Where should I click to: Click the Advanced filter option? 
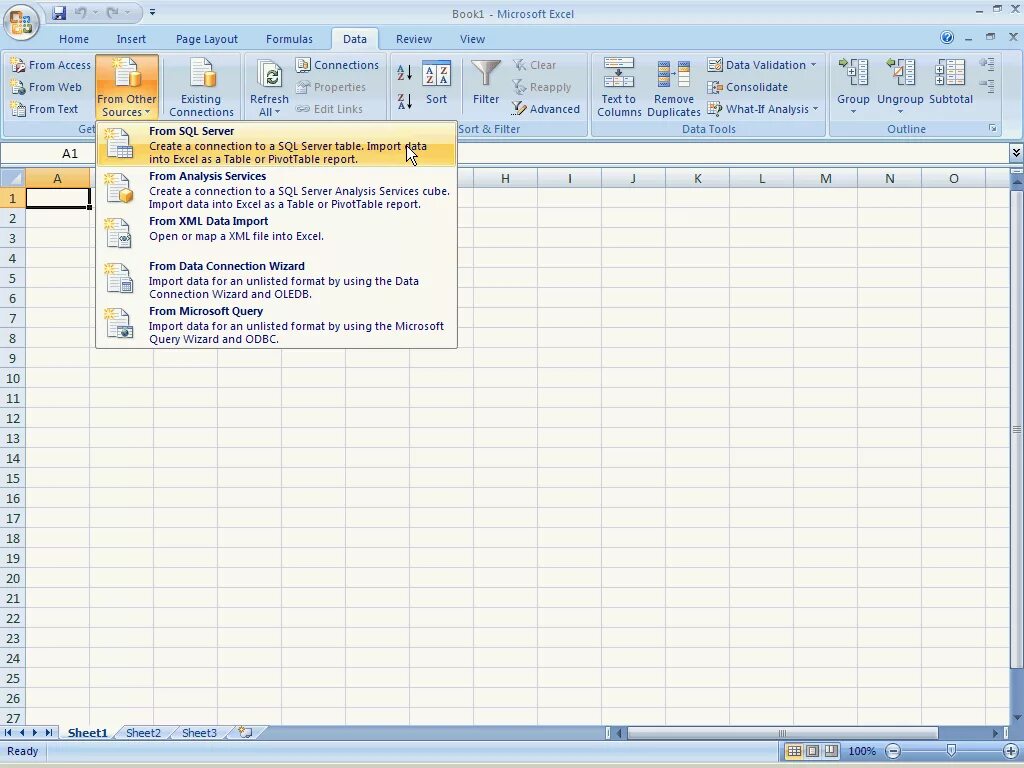point(546,109)
